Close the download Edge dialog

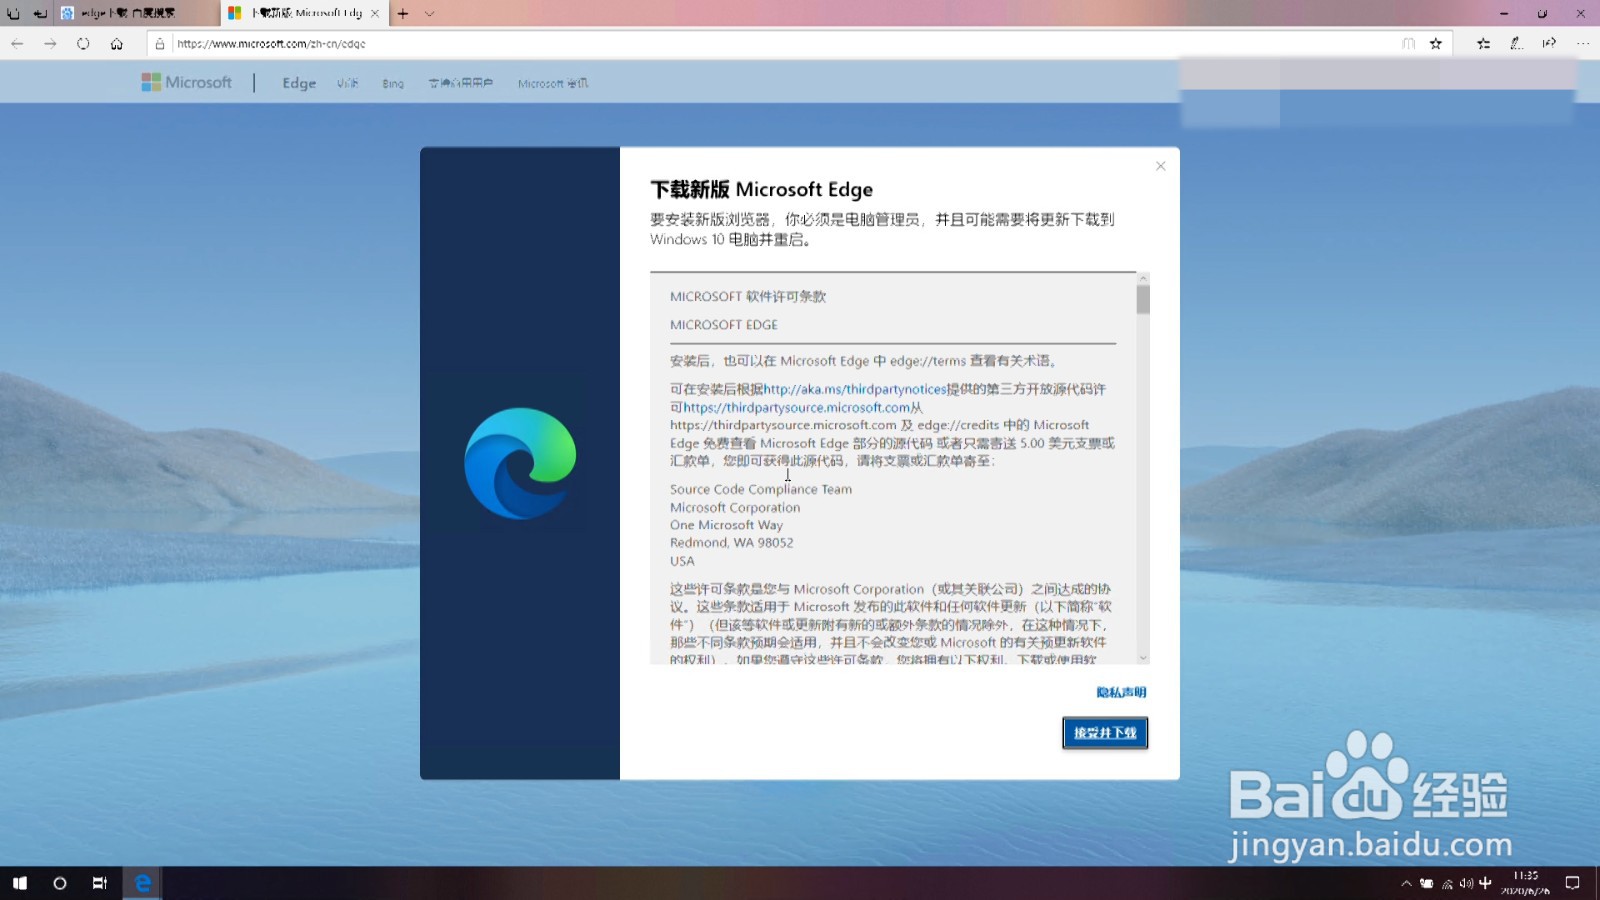[1160, 166]
